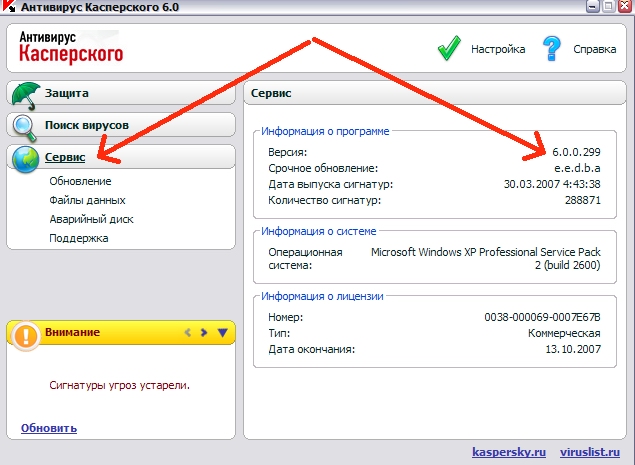Open Аварийный диск in the sidebar
635x465 pixels.
coord(91,219)
